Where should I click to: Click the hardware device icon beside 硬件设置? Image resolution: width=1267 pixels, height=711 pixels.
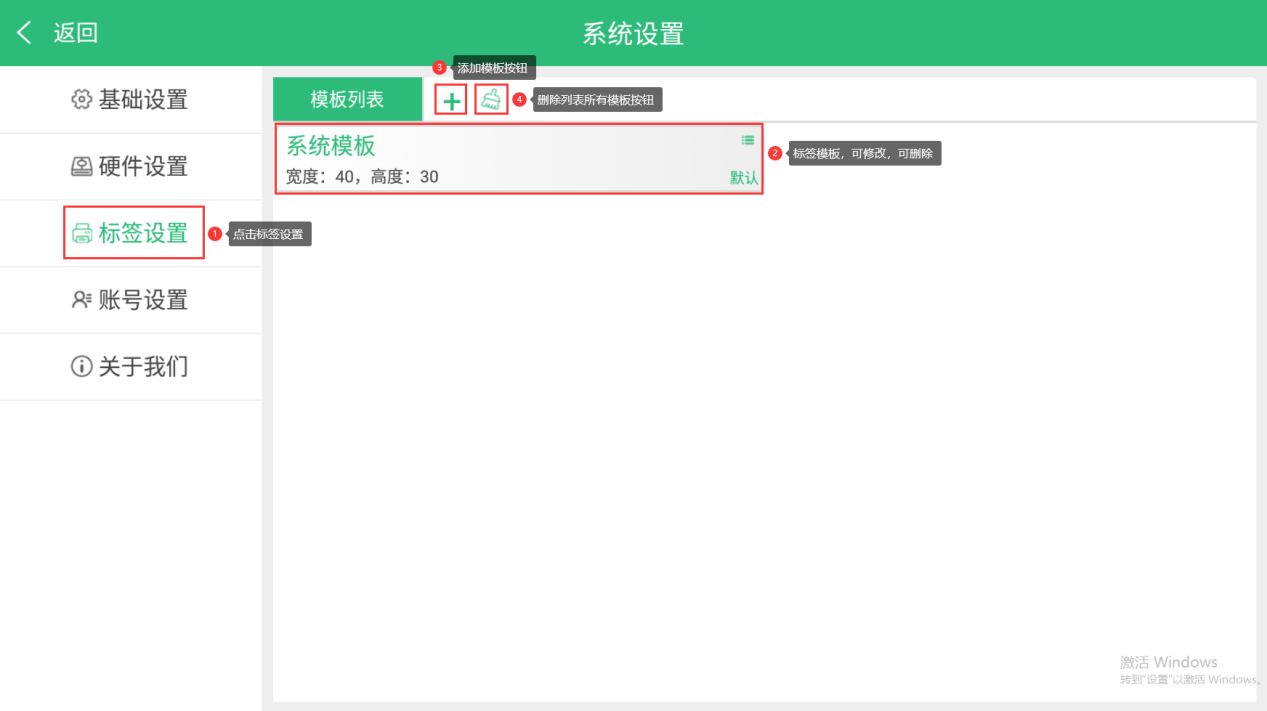pyautogui.click(x=81, y=167)
